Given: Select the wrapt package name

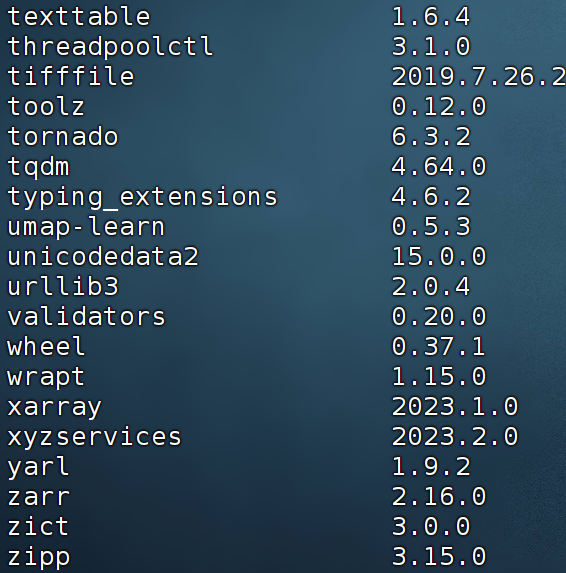Looking at the screenshot, I should point(46,377).
